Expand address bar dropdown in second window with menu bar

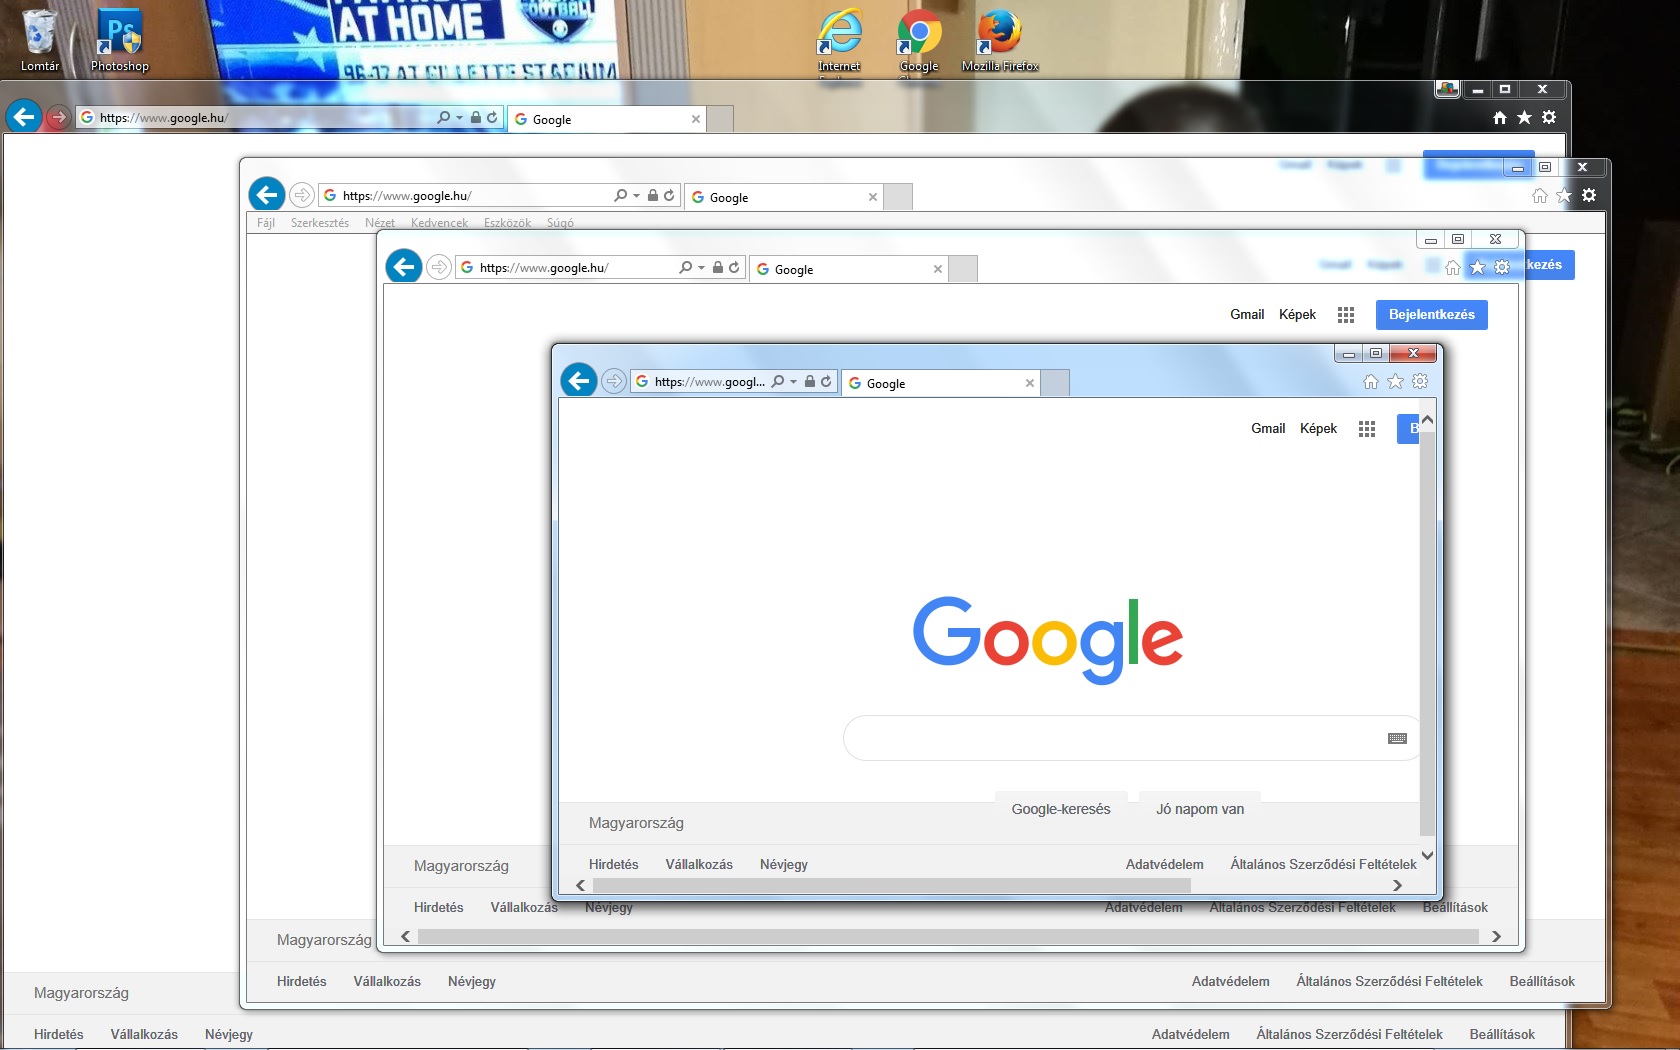[x=636, y=196]
